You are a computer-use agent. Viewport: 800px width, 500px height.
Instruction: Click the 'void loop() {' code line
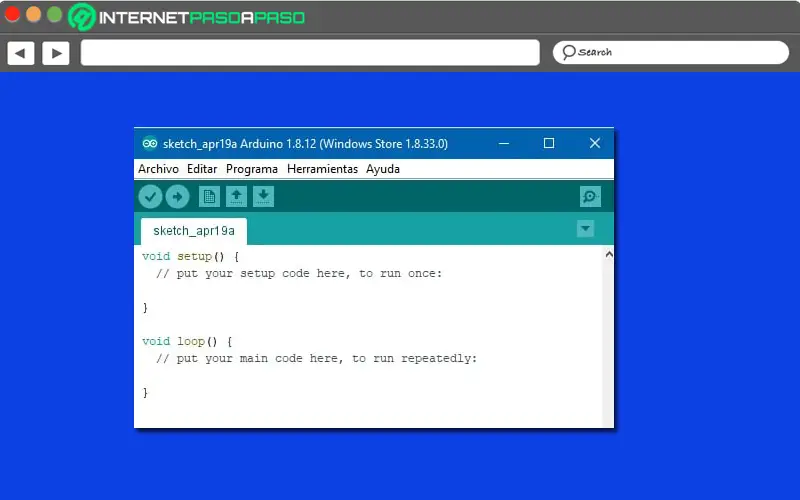[x=187, y=341]
